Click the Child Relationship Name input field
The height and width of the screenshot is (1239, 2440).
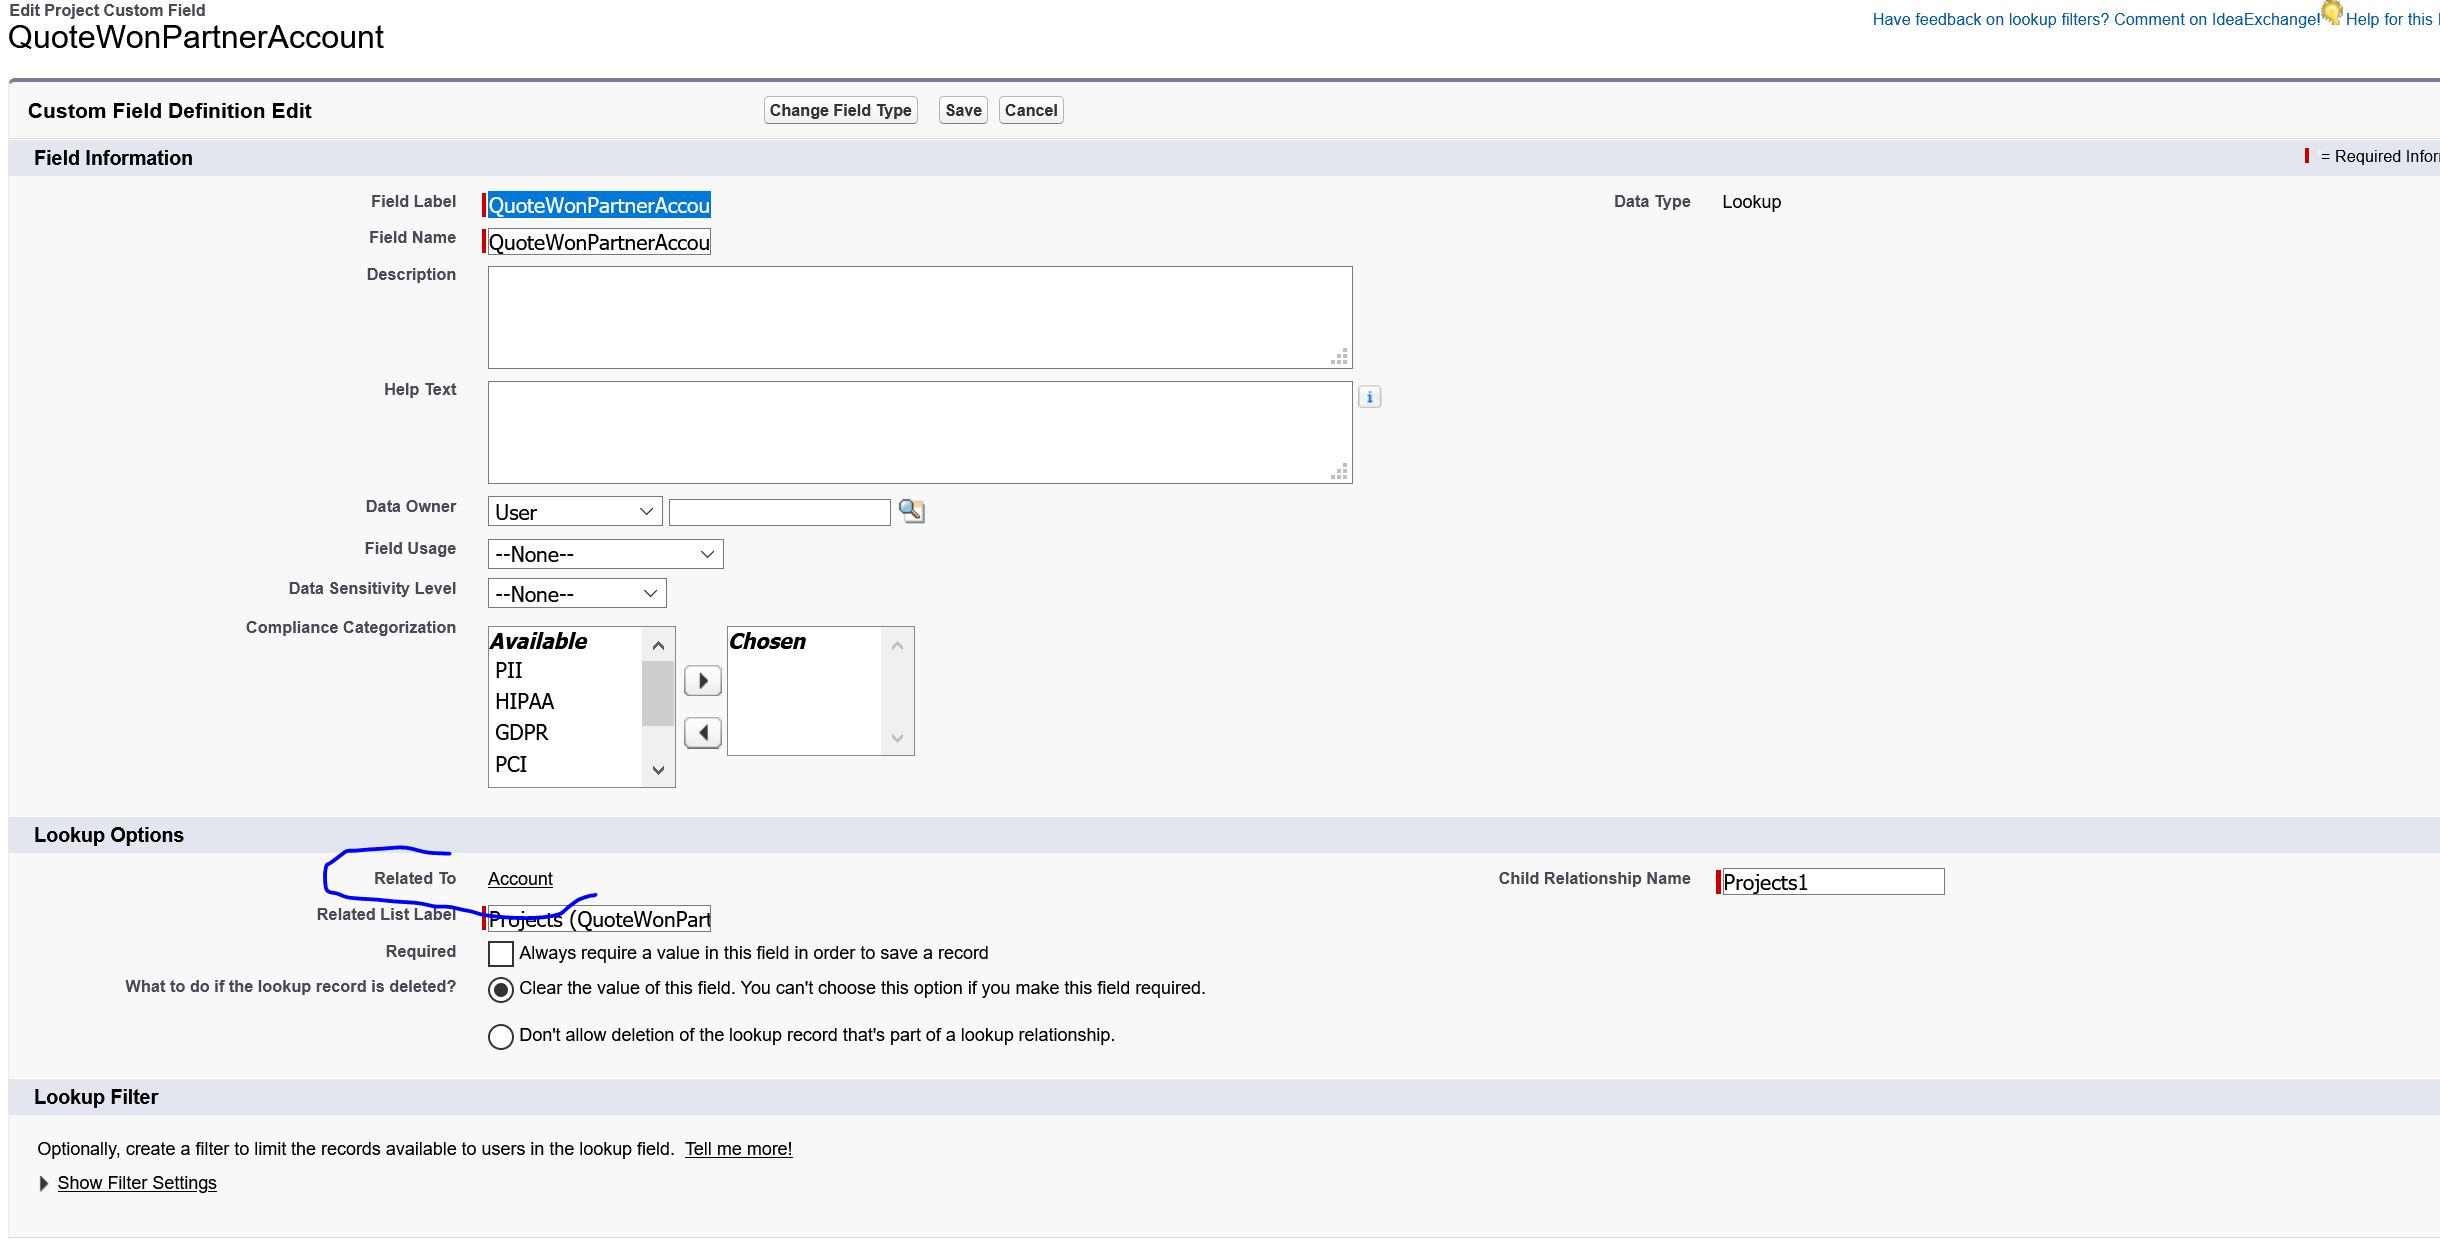[x=1831, y=882]
